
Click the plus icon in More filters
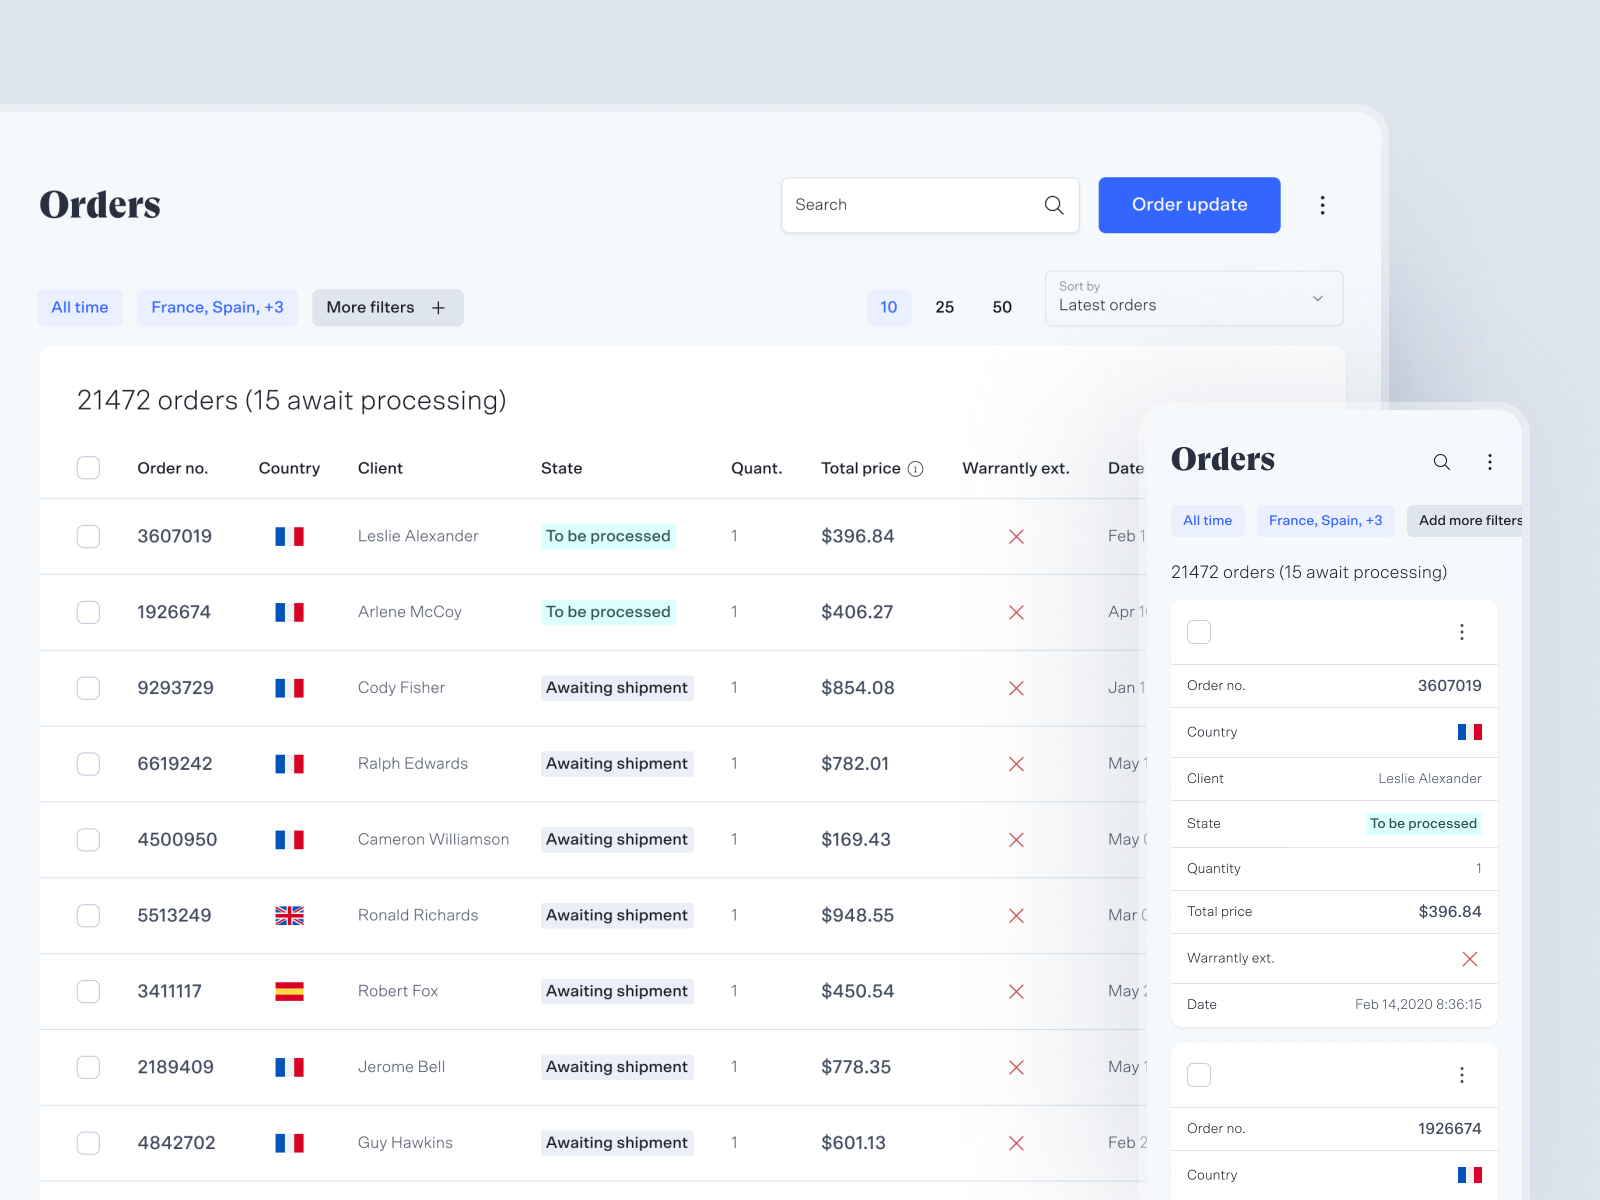point(438,308)
